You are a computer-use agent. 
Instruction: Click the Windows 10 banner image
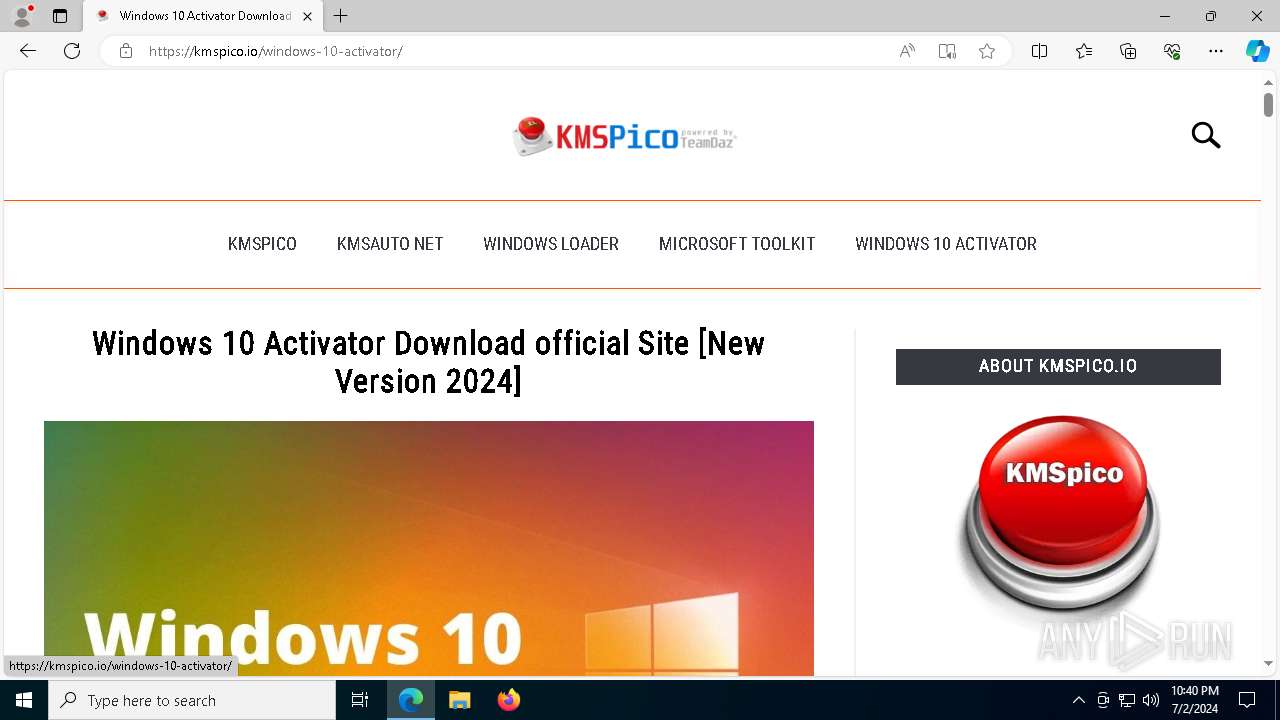[x=429, y=548]
